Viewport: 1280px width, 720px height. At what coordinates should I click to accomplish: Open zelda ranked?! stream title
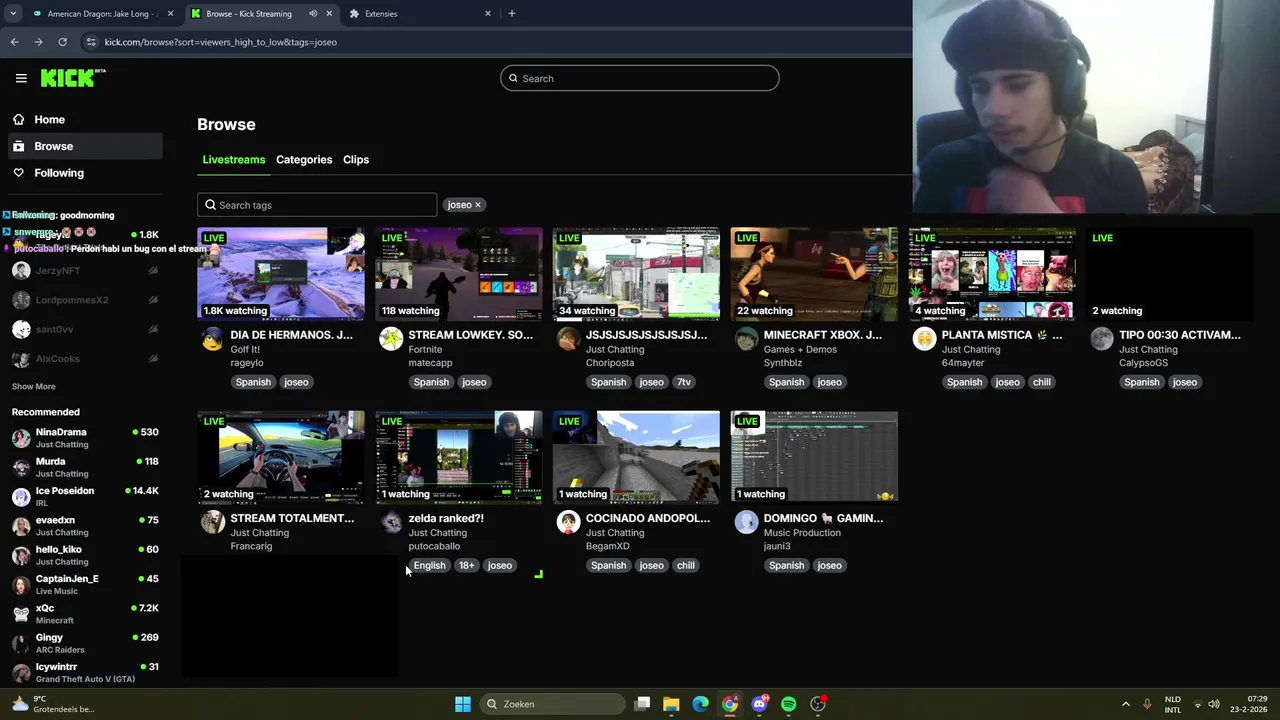(x=446, y=518)
